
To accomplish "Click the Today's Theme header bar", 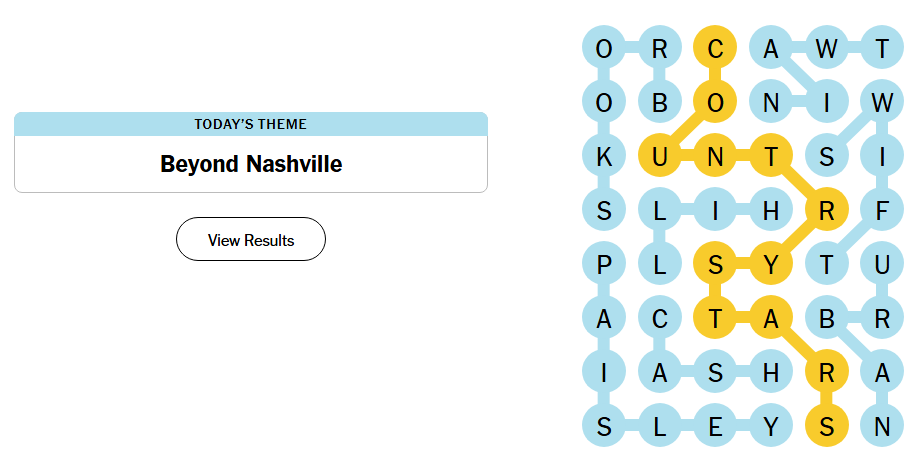I will pos(251,124).
